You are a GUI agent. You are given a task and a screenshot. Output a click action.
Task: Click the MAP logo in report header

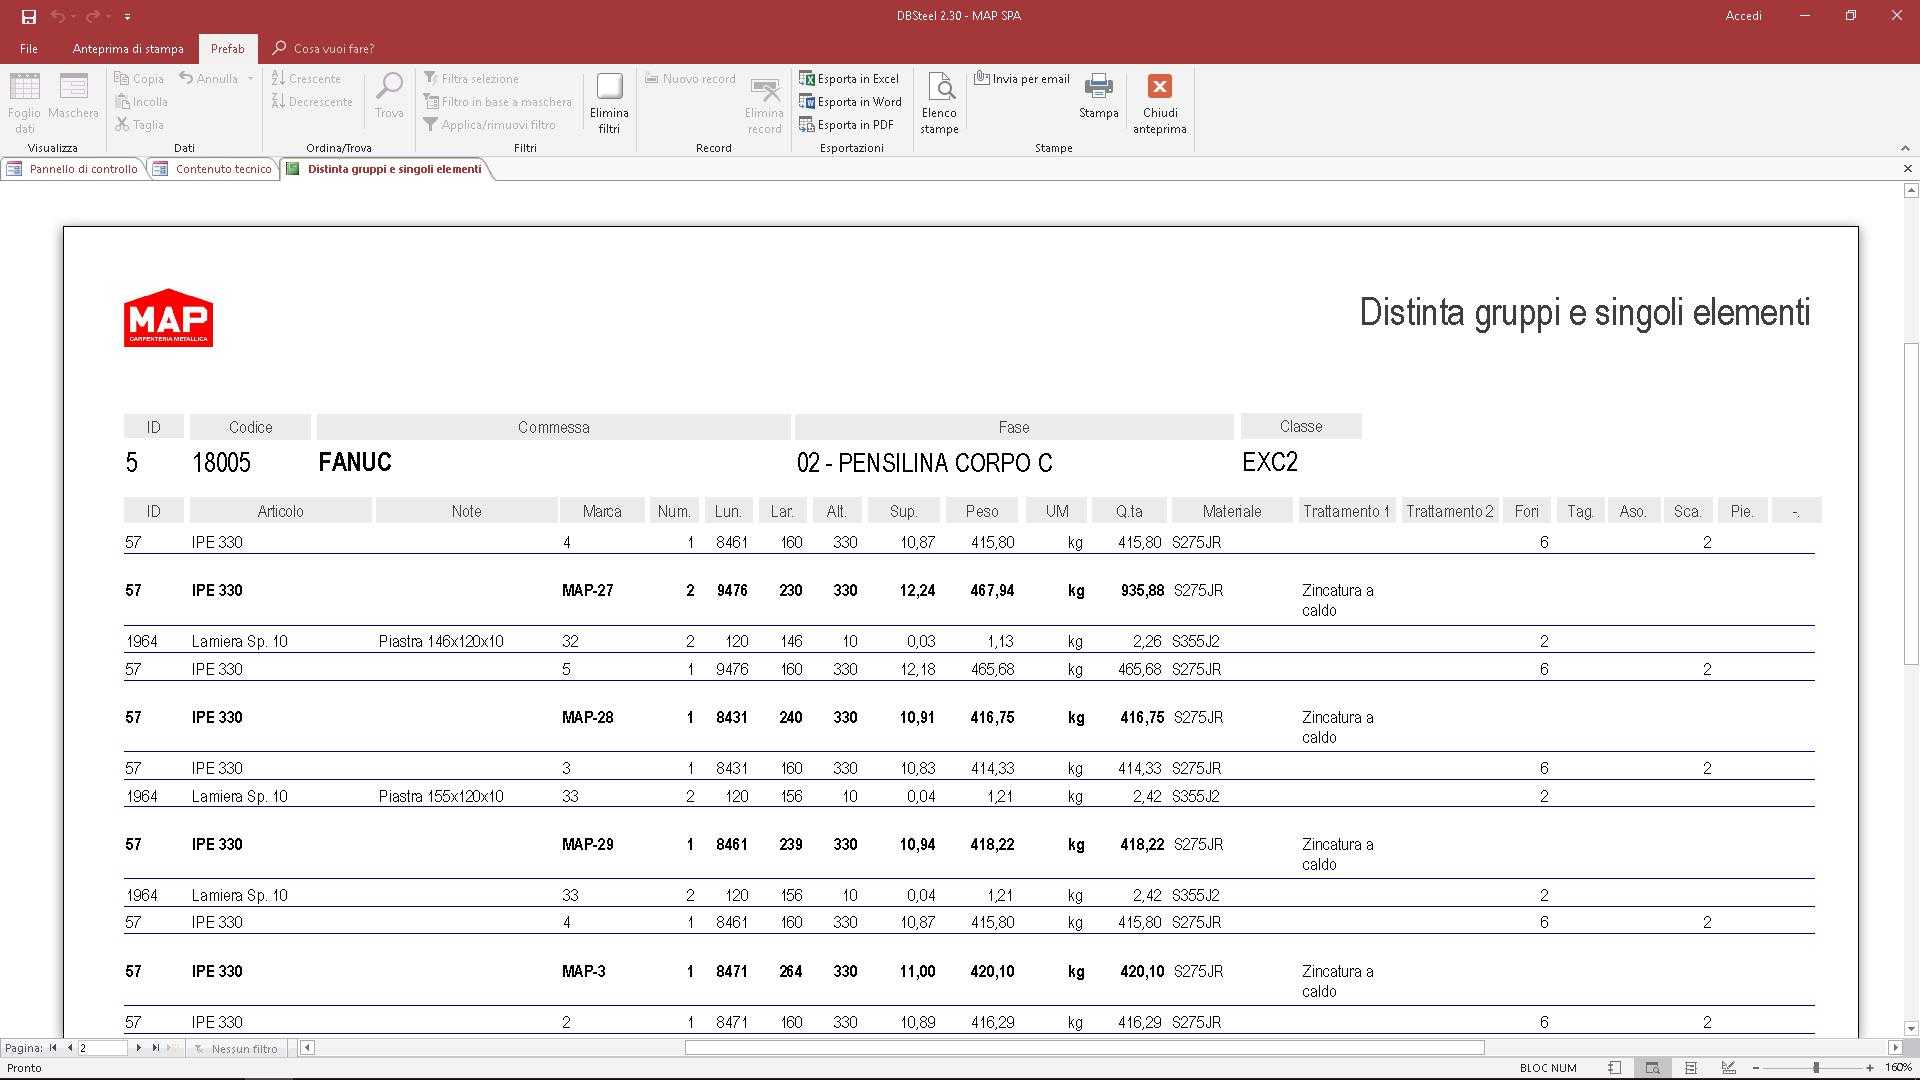168,318
